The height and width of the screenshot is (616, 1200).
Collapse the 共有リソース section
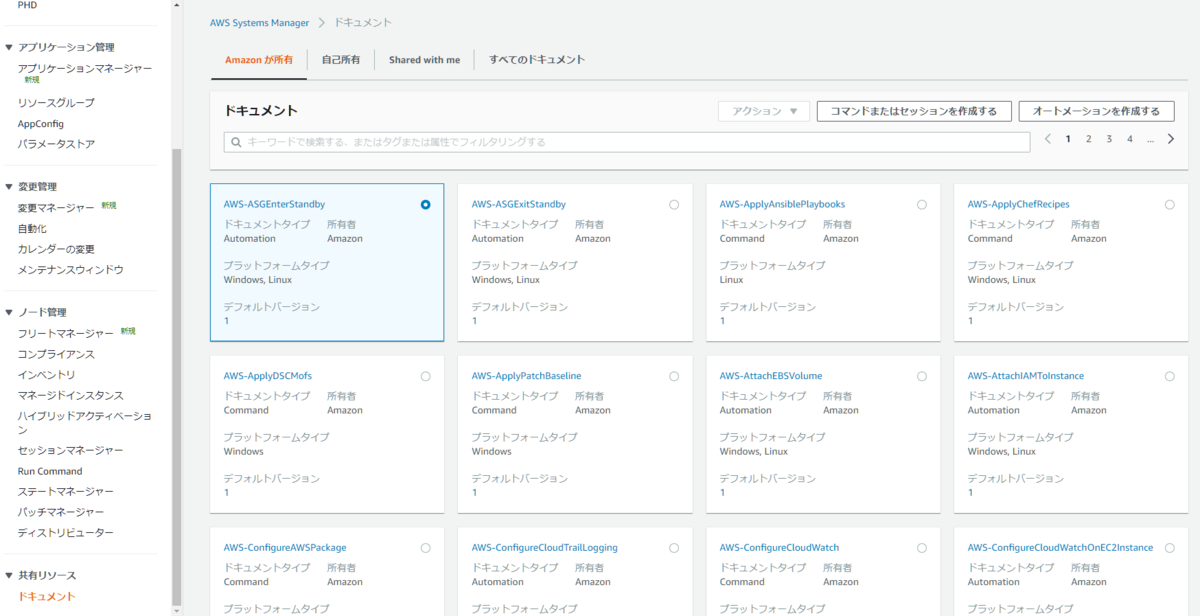[x=9, y=575]
